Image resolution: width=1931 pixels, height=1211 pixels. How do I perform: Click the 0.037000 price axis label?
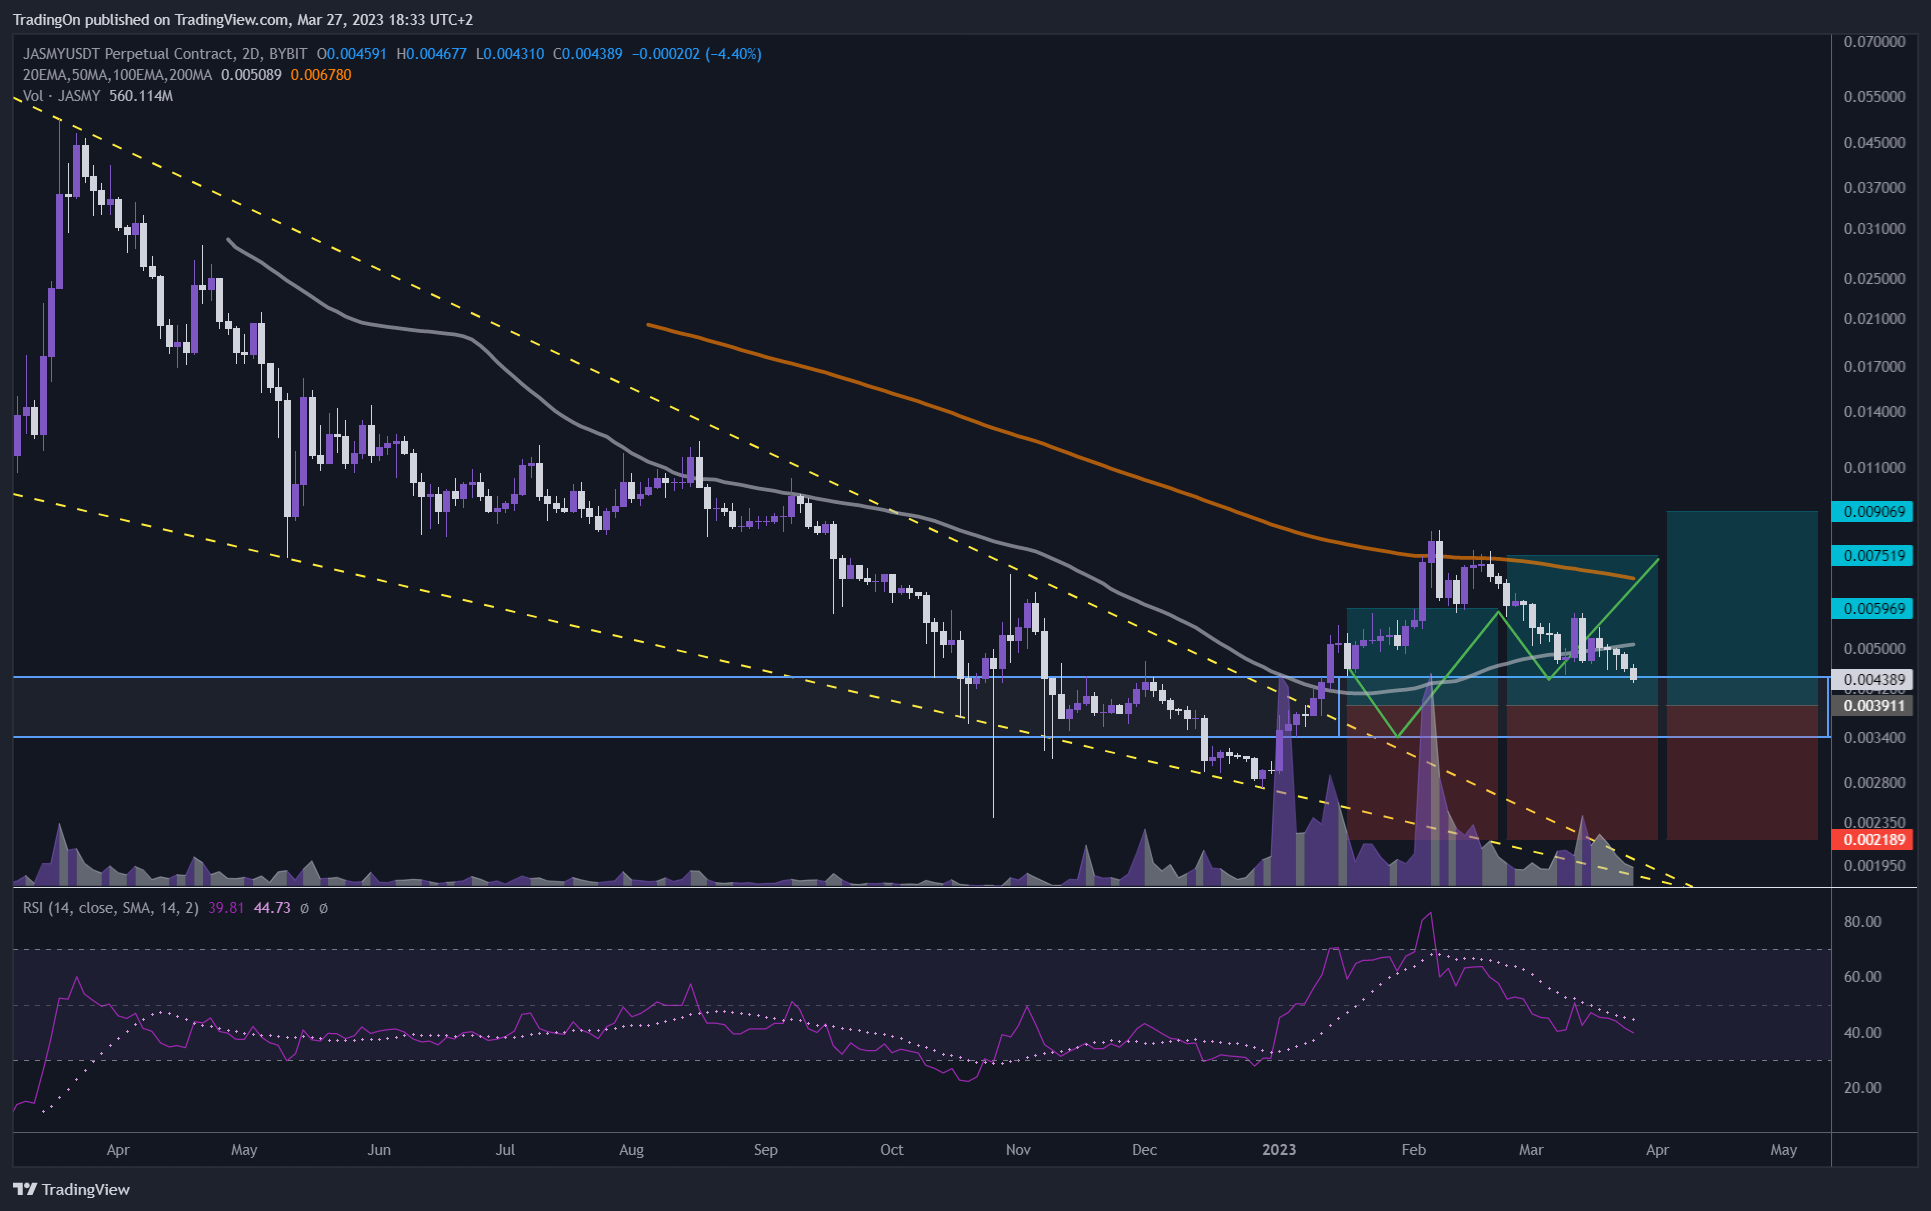[1874, 188]
